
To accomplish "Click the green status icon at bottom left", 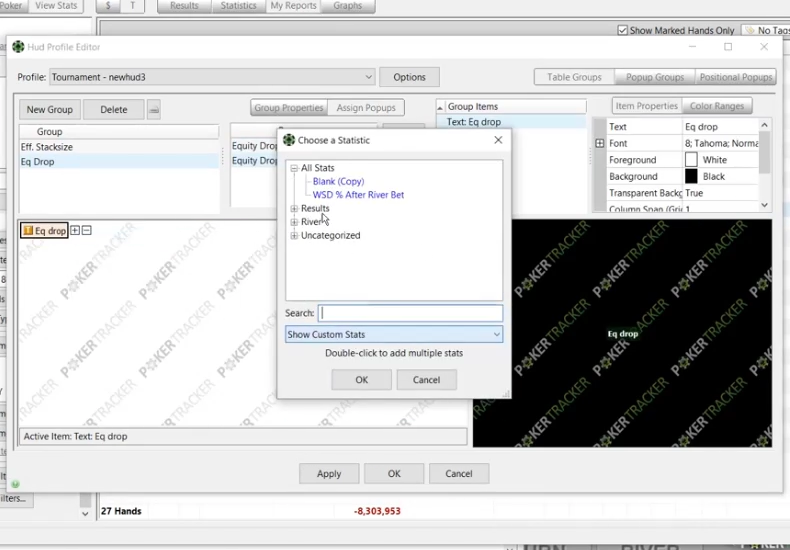I will click(x=16, y=484).
